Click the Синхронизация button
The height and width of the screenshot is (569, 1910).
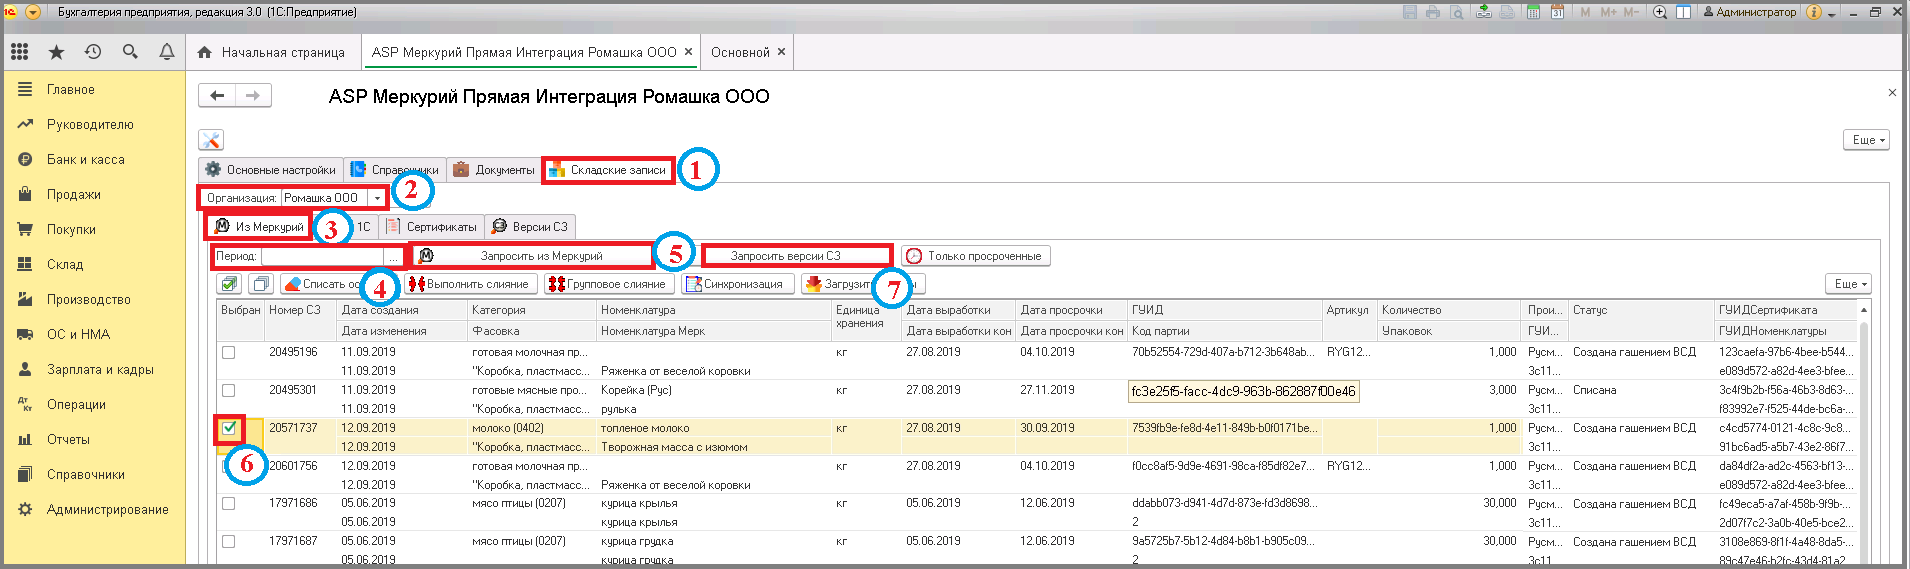point(738,284)
